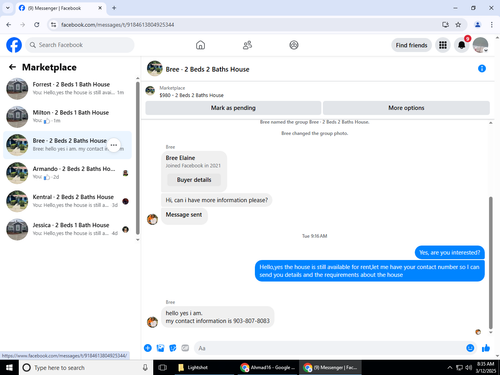The image size is (500, 375).
Task: Click the conversation list scrollbar
Action: 138,158
